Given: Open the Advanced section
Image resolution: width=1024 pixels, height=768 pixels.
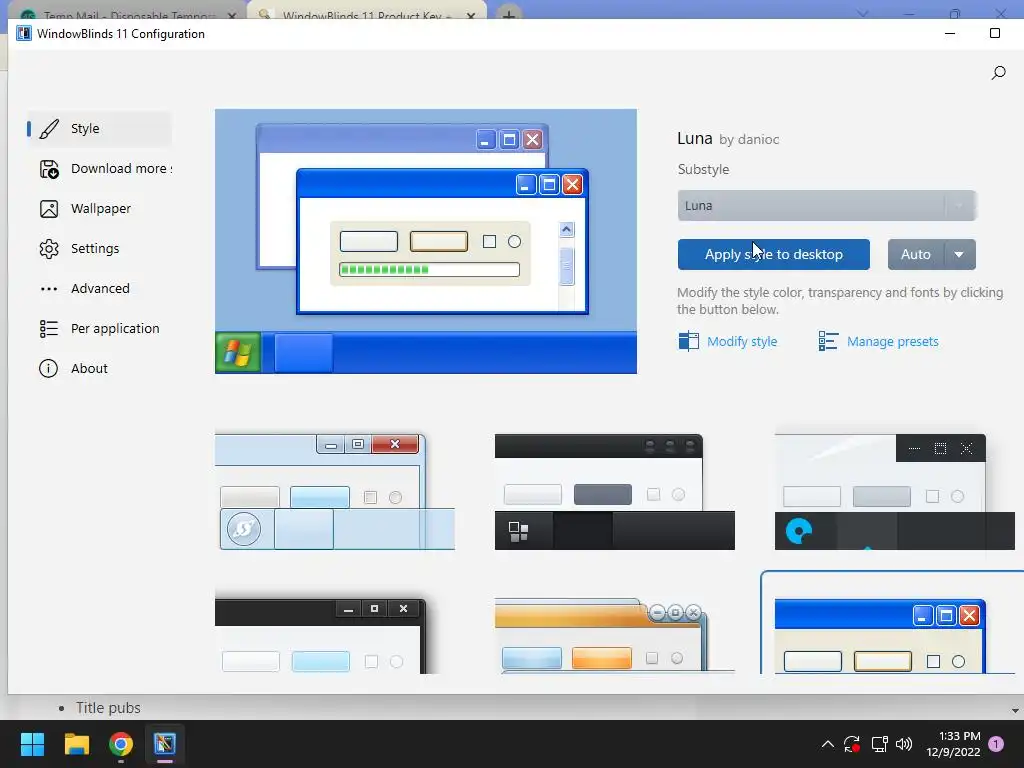Looking at the screenshot, I should [x=99, y=288].
